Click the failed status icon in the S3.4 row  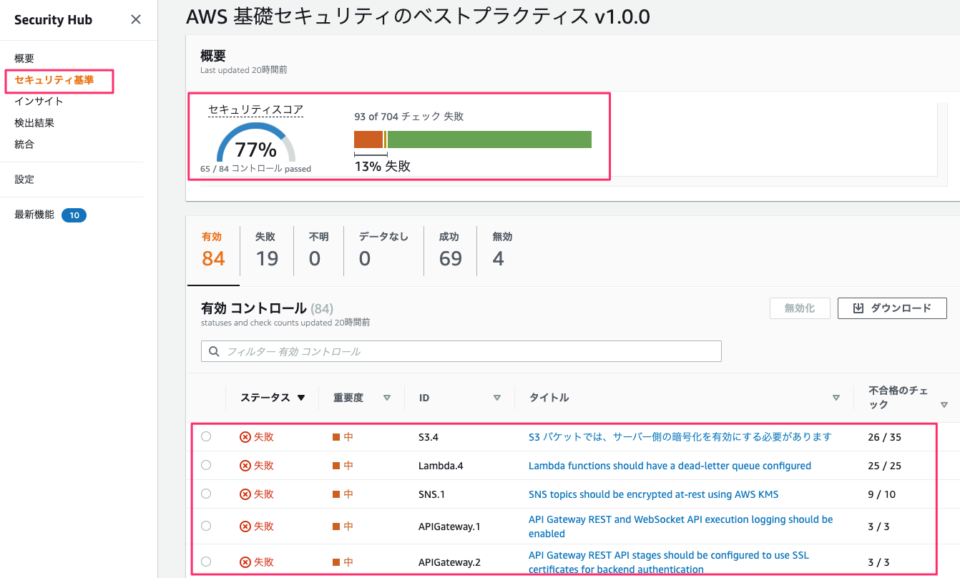pos(245,437)
